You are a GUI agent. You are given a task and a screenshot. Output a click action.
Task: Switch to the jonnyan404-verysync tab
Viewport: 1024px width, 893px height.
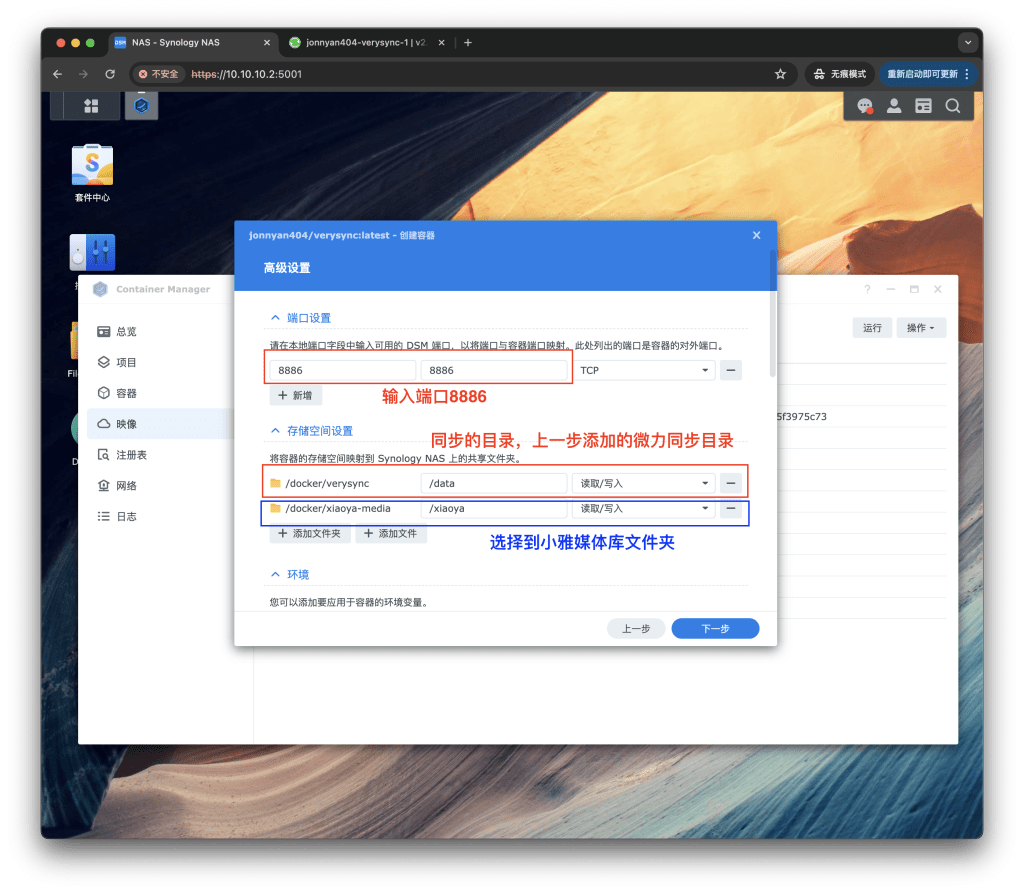pos(366,42)
